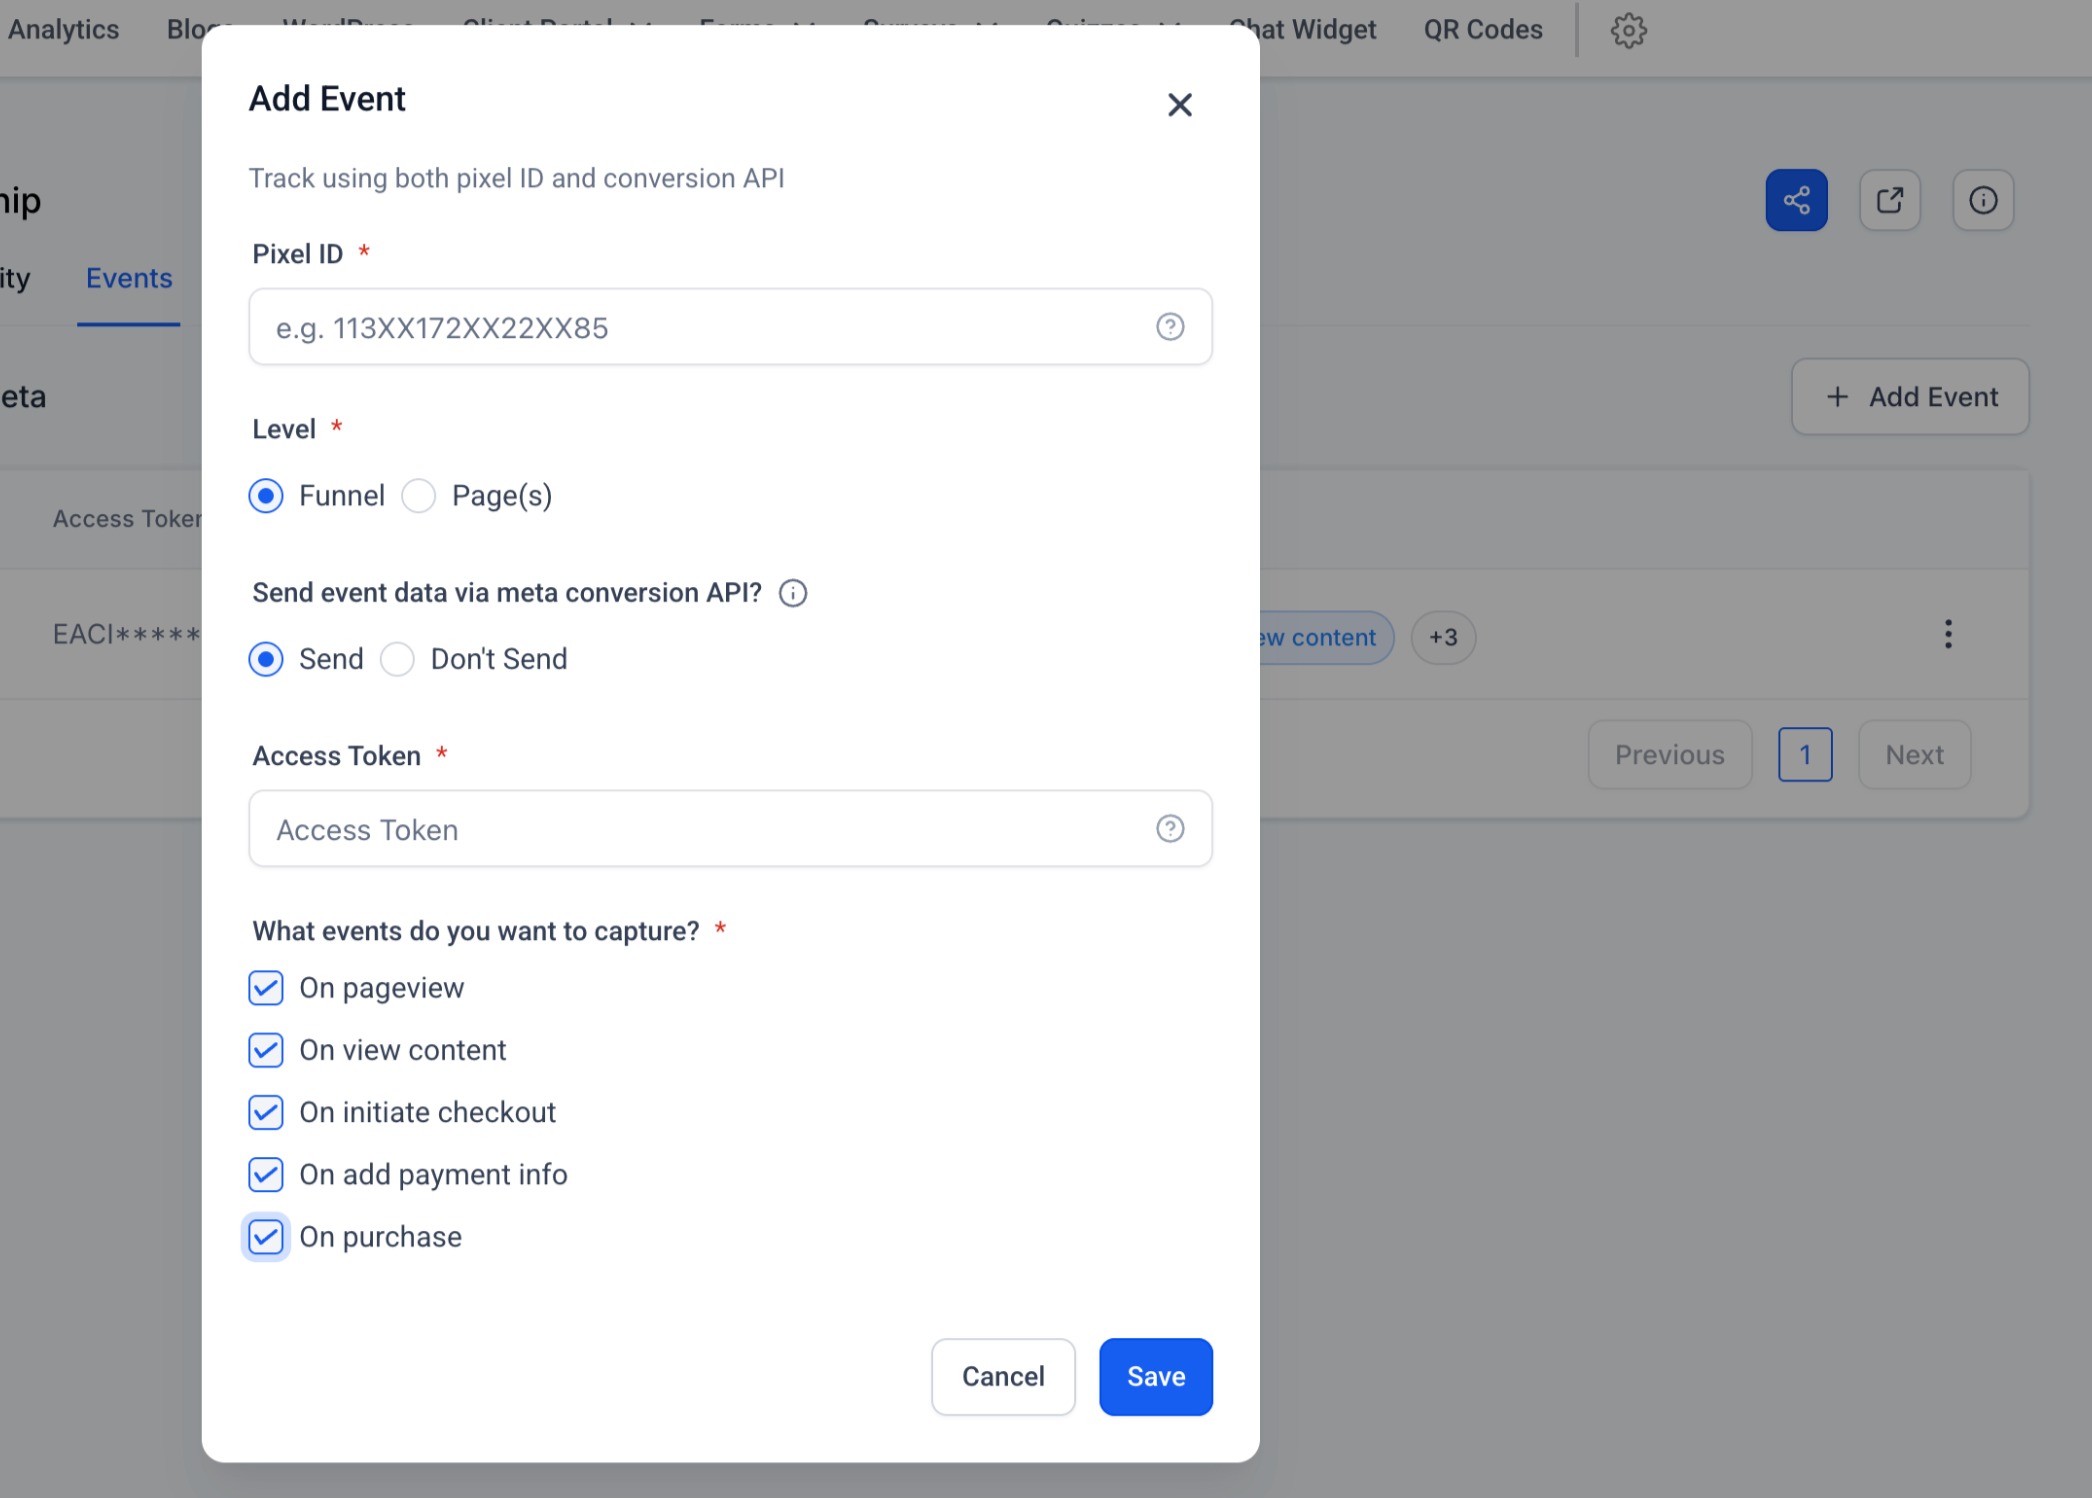The image size is (2092, 1498).
Task: Uncheck the On initiate checkout checkbox
Action: pyautogui.click(x=266, y=1112)
